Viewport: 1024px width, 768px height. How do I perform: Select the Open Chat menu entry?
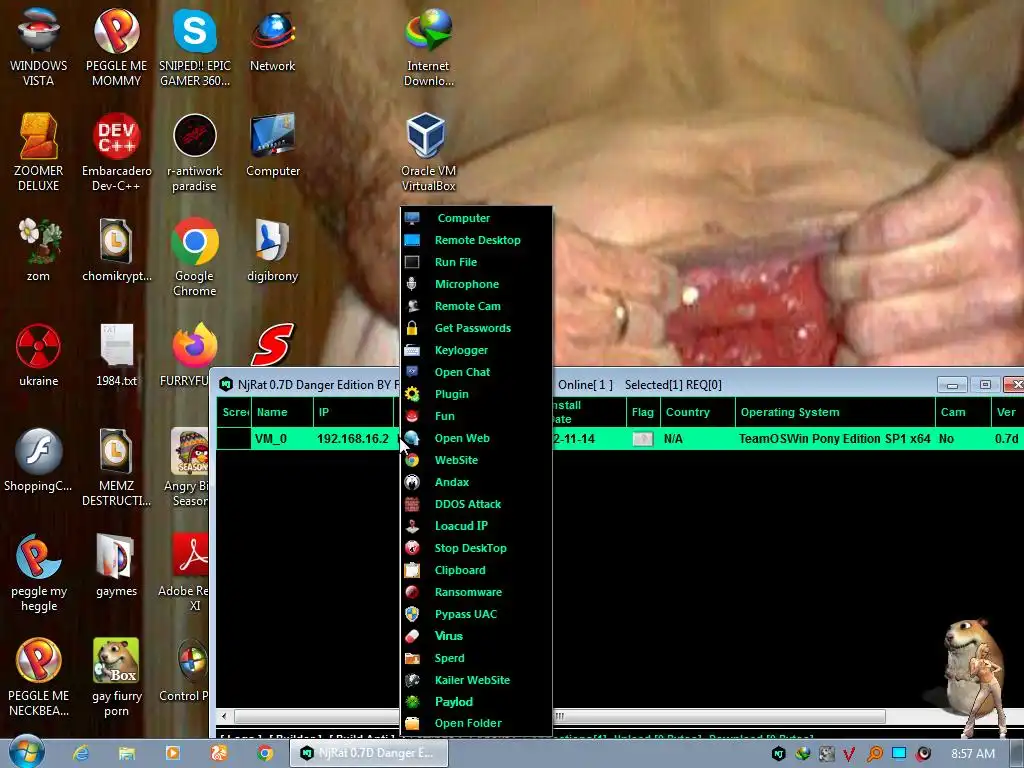coord(477,372)
